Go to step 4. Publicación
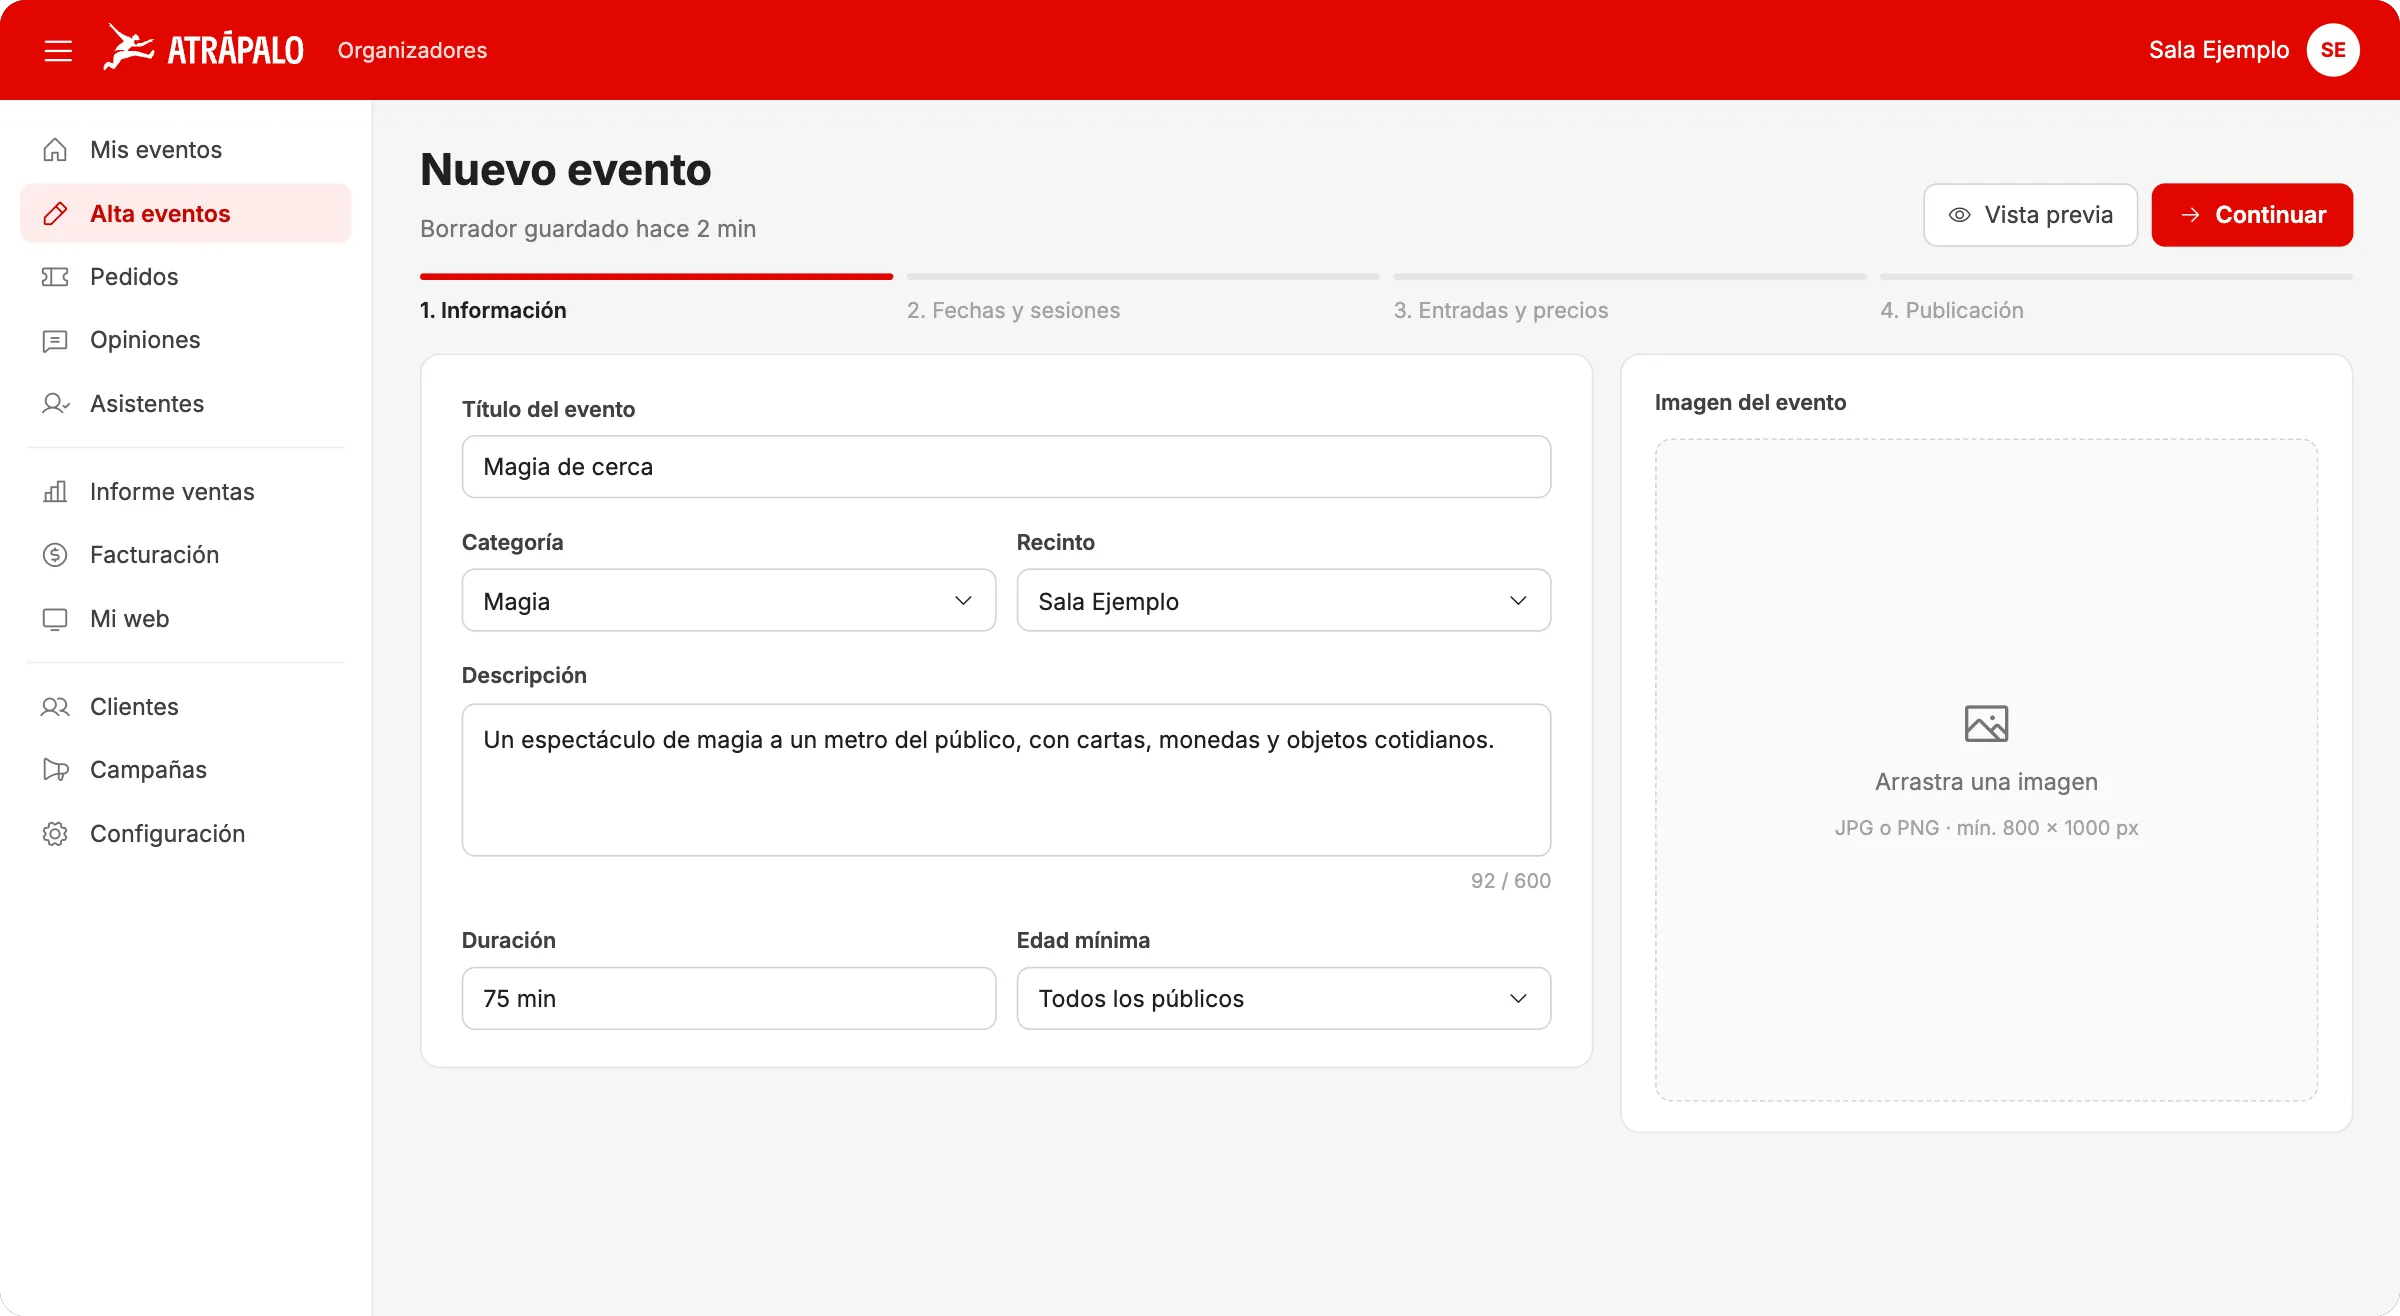2400x1316 pixels. click(x=1952, y=310)
